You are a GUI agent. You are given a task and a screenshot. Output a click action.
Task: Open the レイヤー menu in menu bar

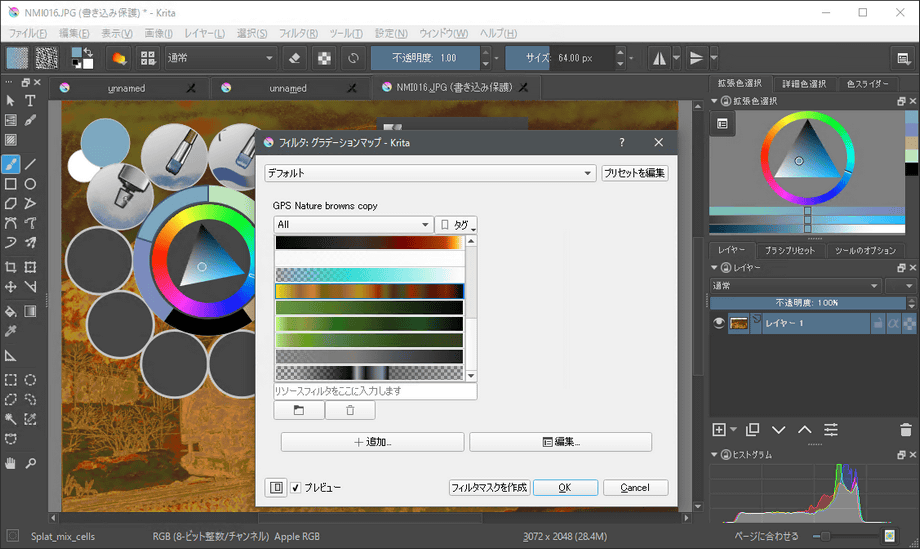click(x=204, y=33)
